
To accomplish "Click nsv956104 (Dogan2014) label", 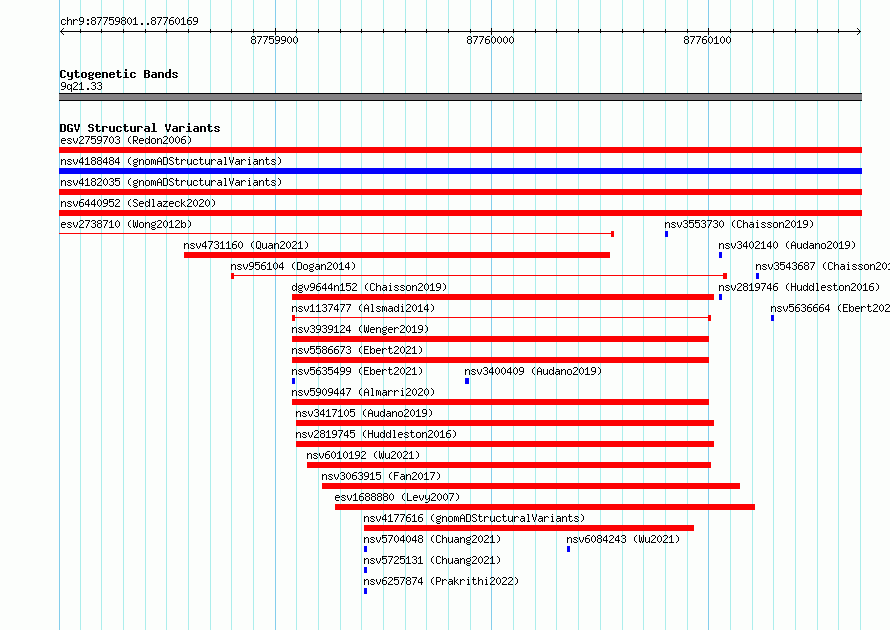I will tap(293, 266).
